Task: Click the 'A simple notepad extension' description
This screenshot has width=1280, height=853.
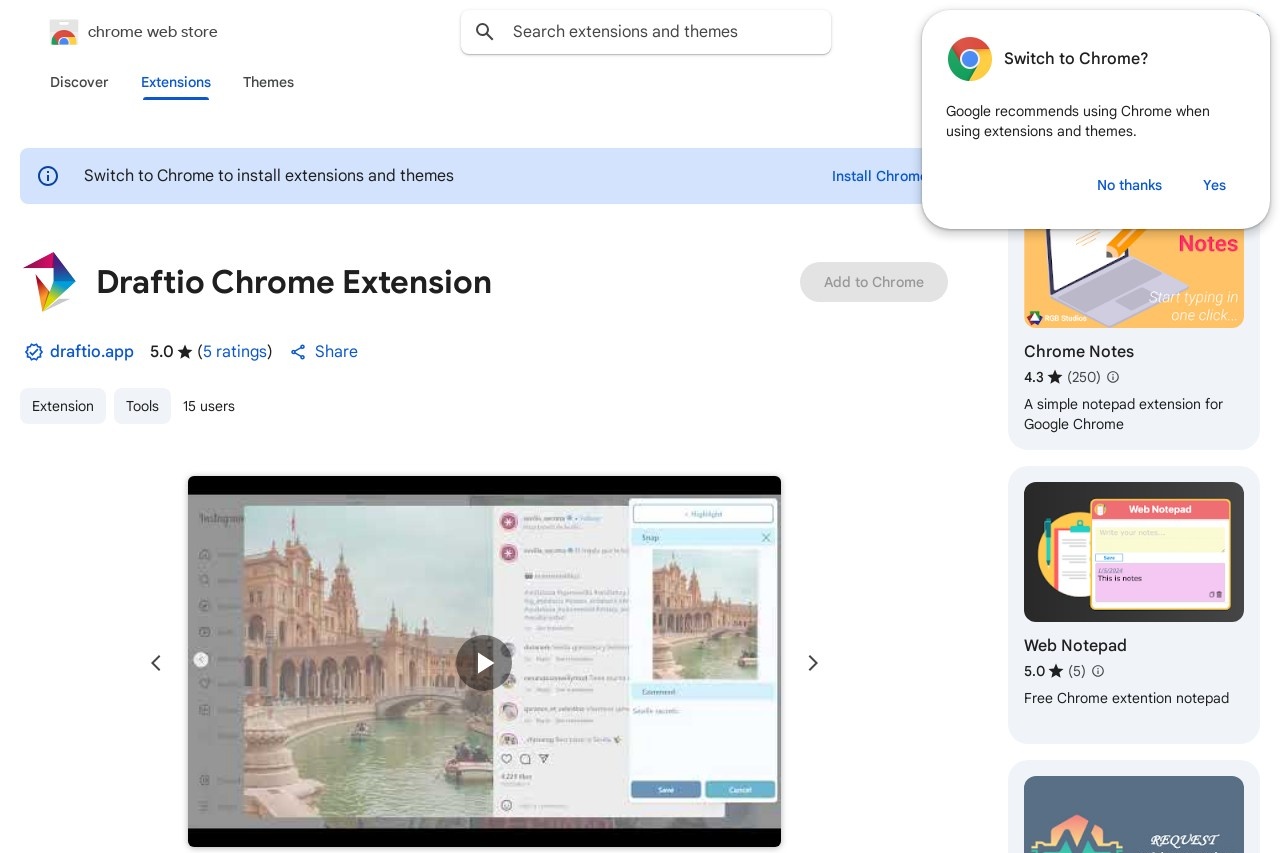Action: (x=1124, y=414)
